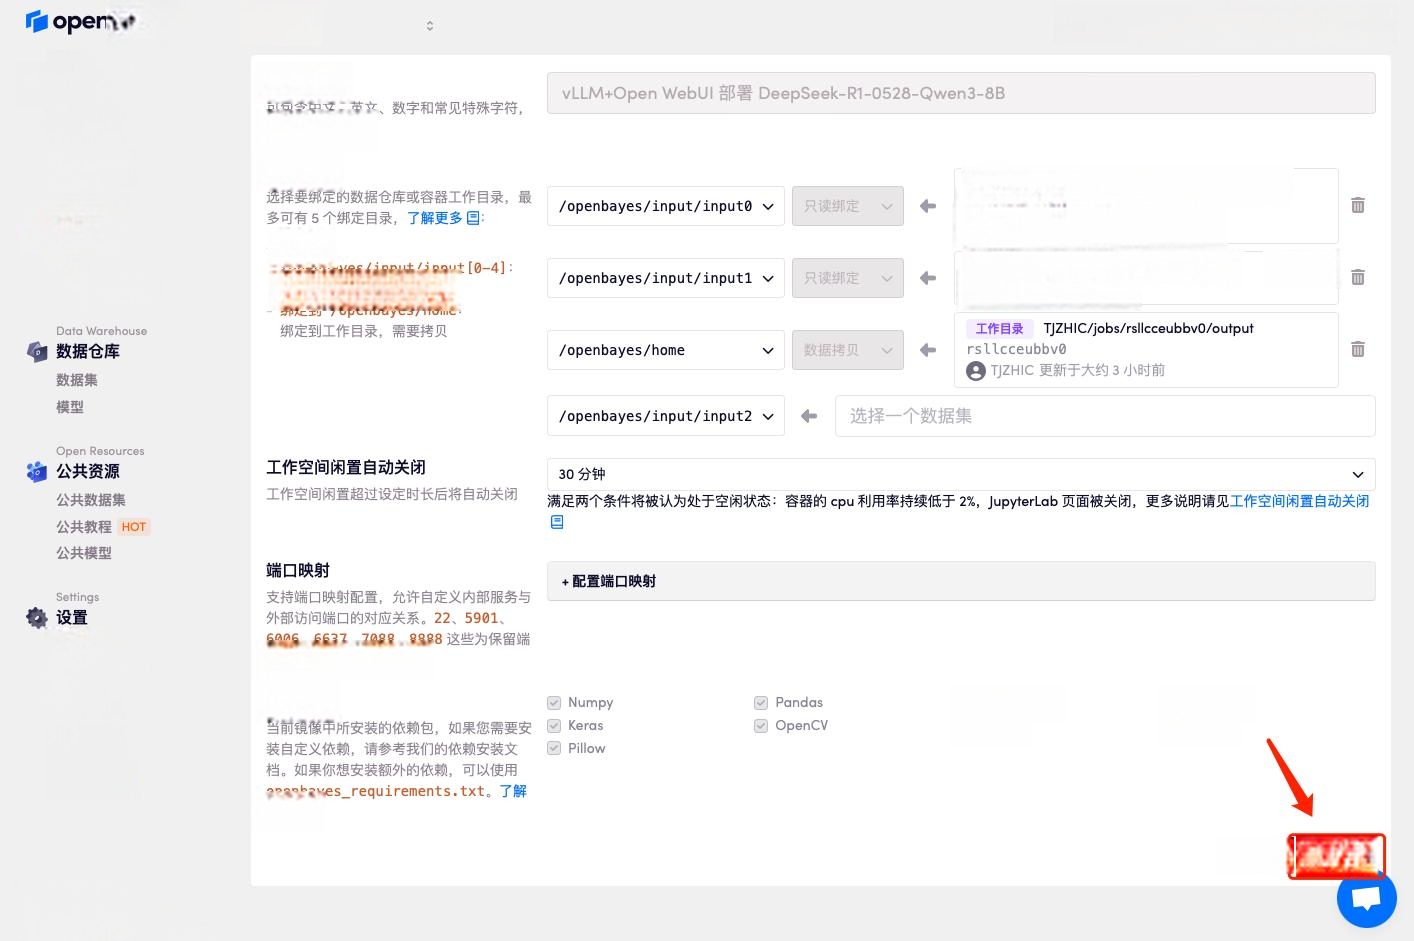1414x941 pixels.
Task: Toggle the Numpy checkbox
Action: (x=554, y=703)
